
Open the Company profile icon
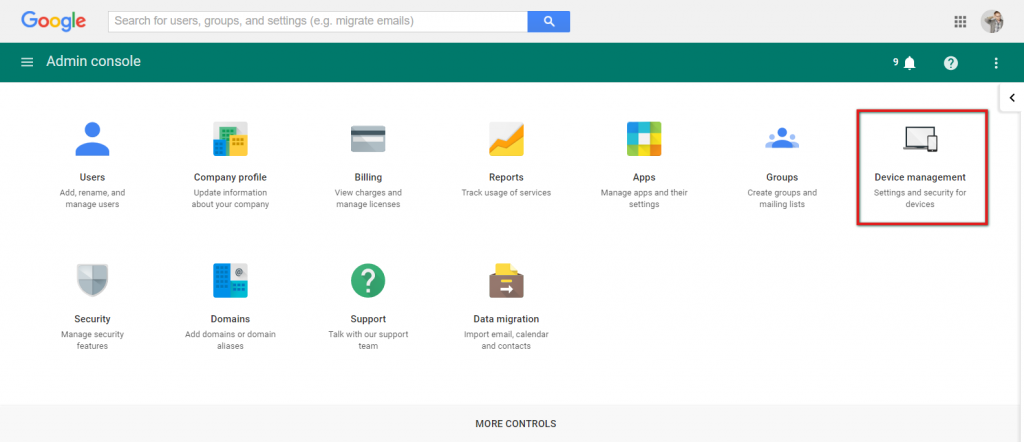230,139
